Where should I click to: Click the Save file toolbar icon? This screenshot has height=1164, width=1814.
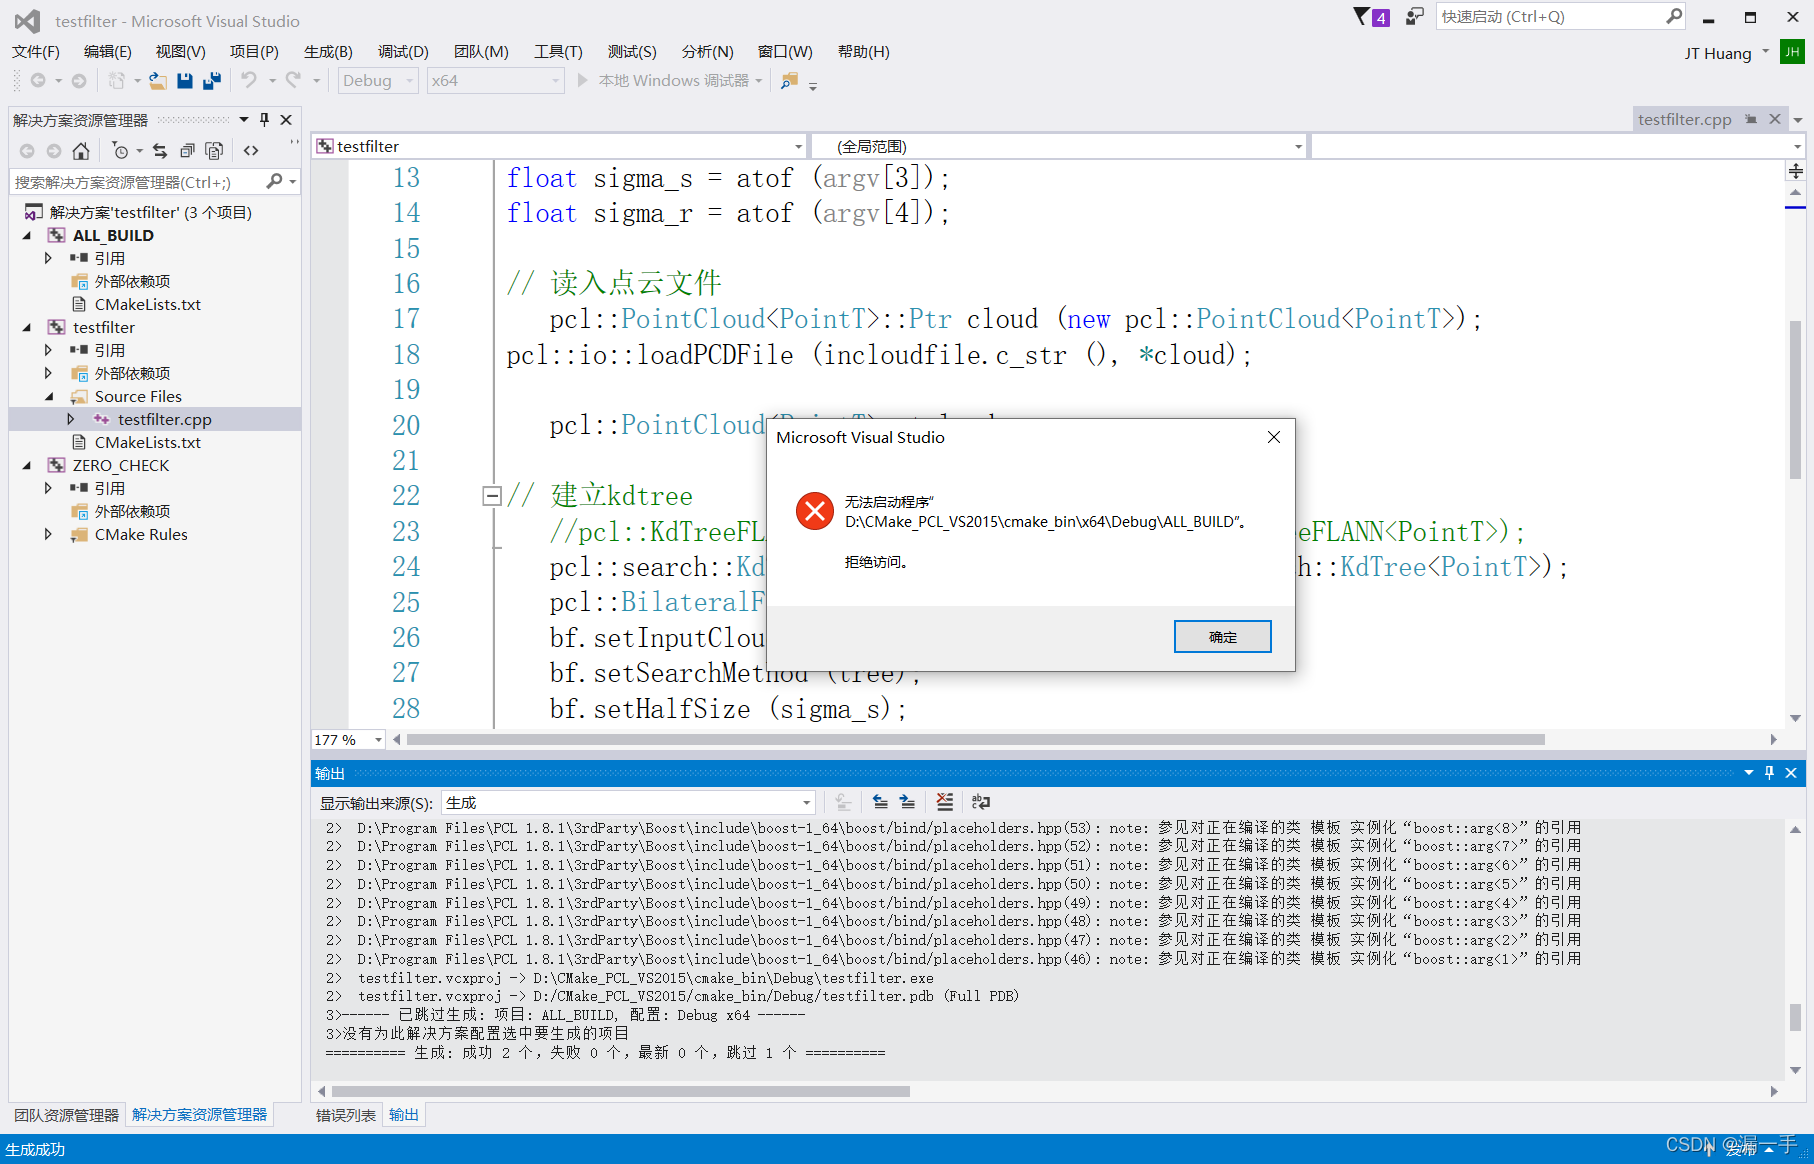[x=185, y=81]
